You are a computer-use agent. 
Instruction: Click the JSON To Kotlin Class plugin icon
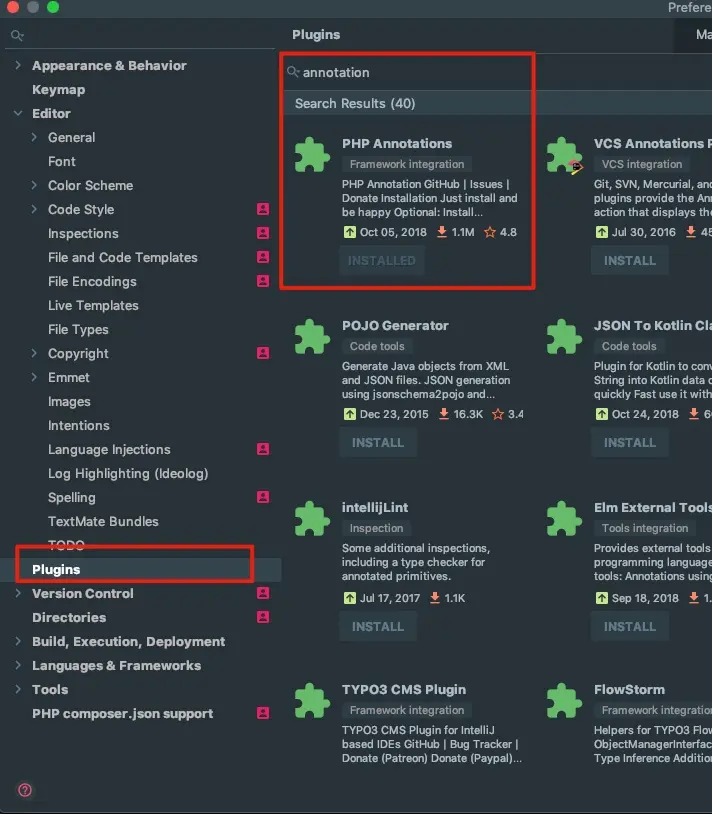click(x=564, y=336)
